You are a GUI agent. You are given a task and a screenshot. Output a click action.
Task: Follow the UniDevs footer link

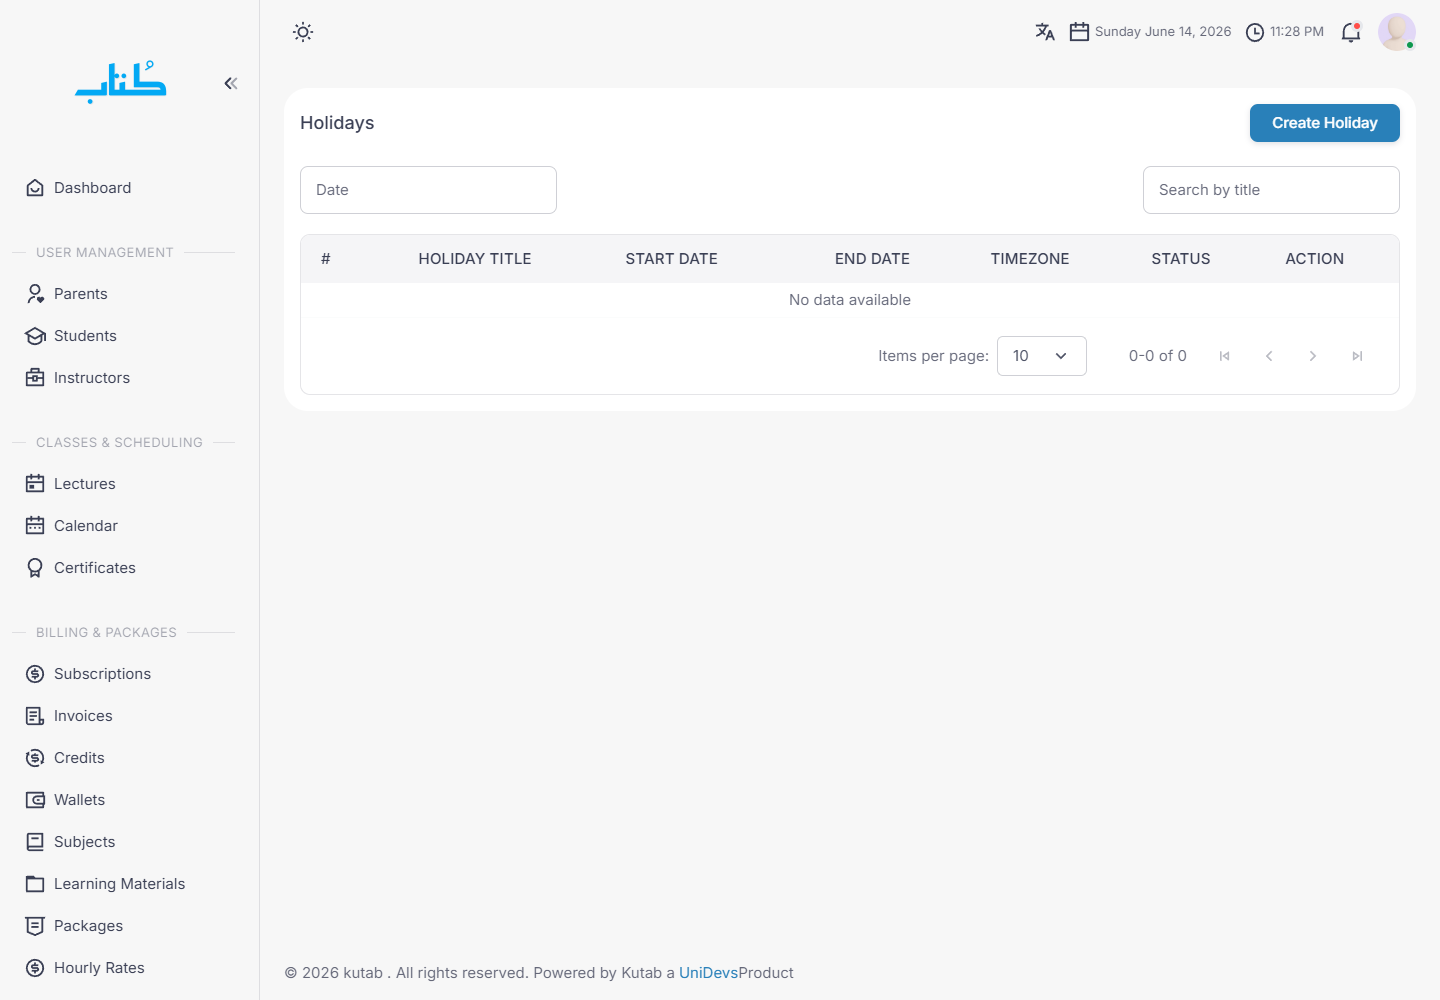pyautogui.click(x=708, y=973)
